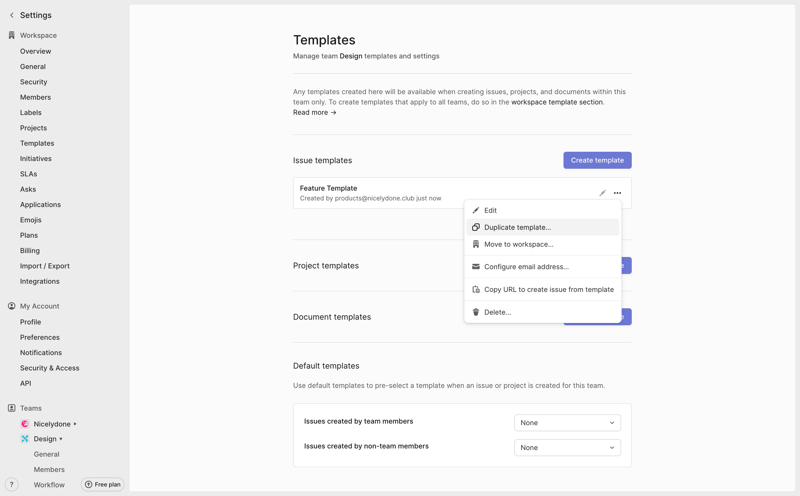800x496 pixels.
Task: Select Delete… from the context menu
Action: (543, 312)
